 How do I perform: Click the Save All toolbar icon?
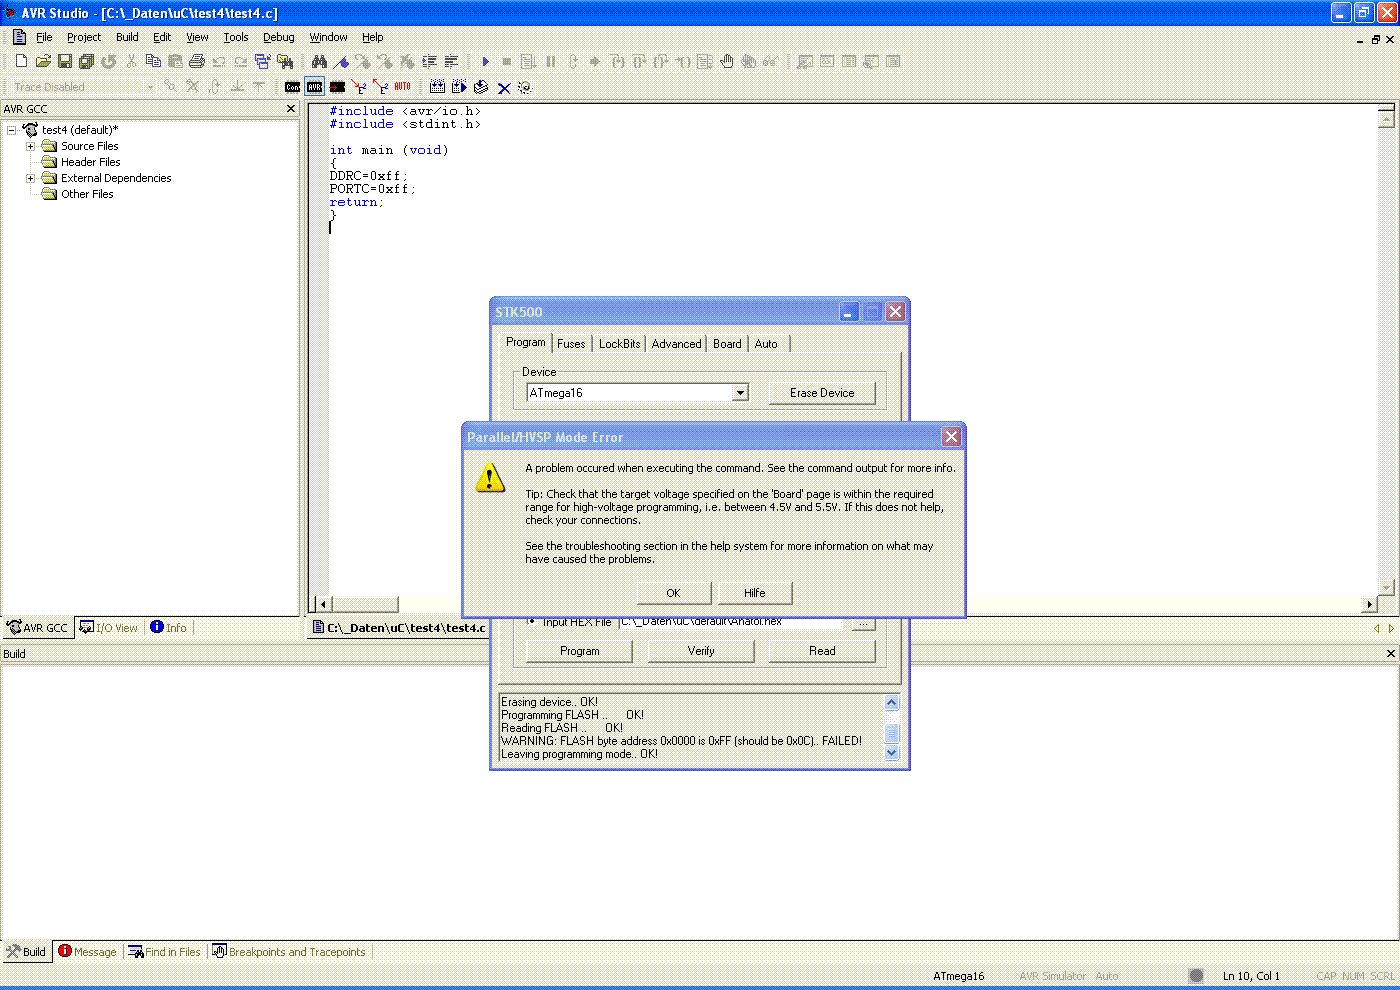(86, 62)
